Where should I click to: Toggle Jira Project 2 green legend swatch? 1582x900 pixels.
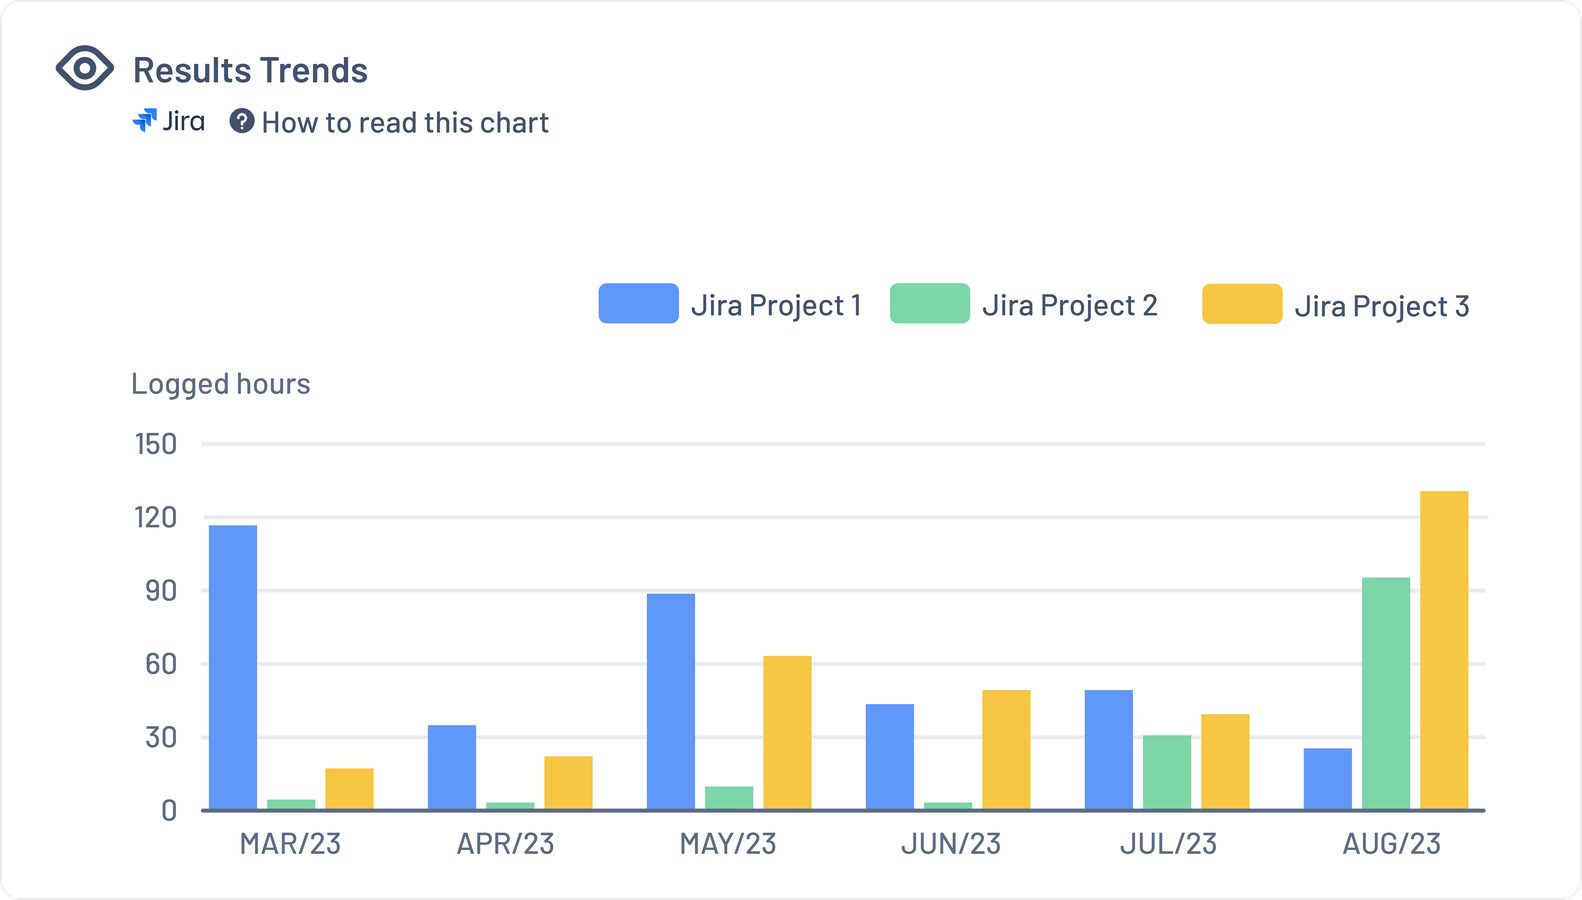click(x=930, y=303)
